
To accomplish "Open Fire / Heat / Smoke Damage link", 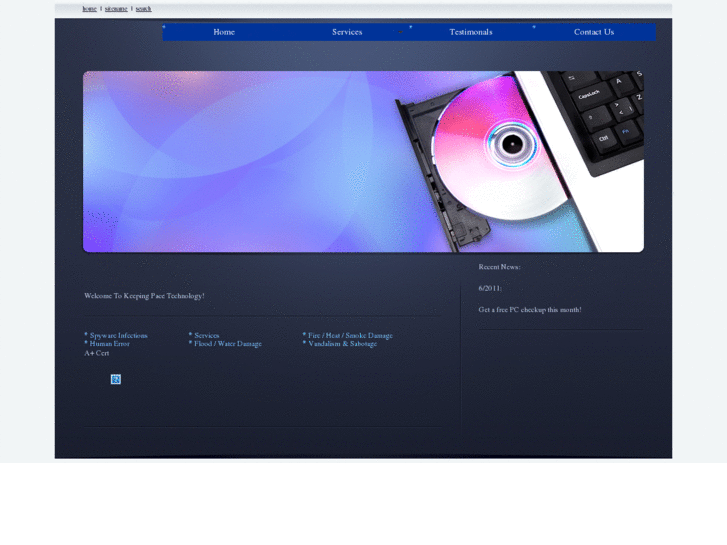I will point(350,335).
